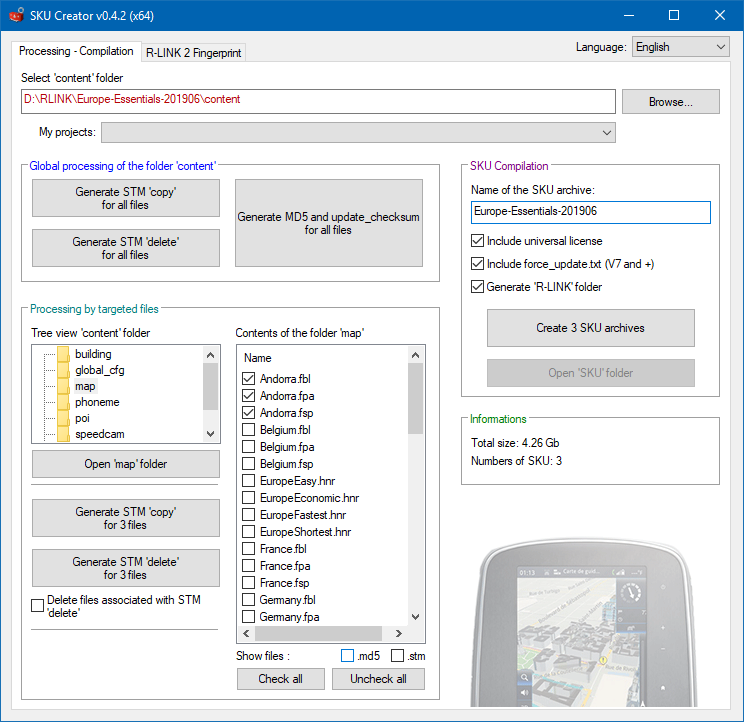This screenshot has height=722, width=744.
Task: Click the Uncheck all button
Action: click(x=378, y=679)
